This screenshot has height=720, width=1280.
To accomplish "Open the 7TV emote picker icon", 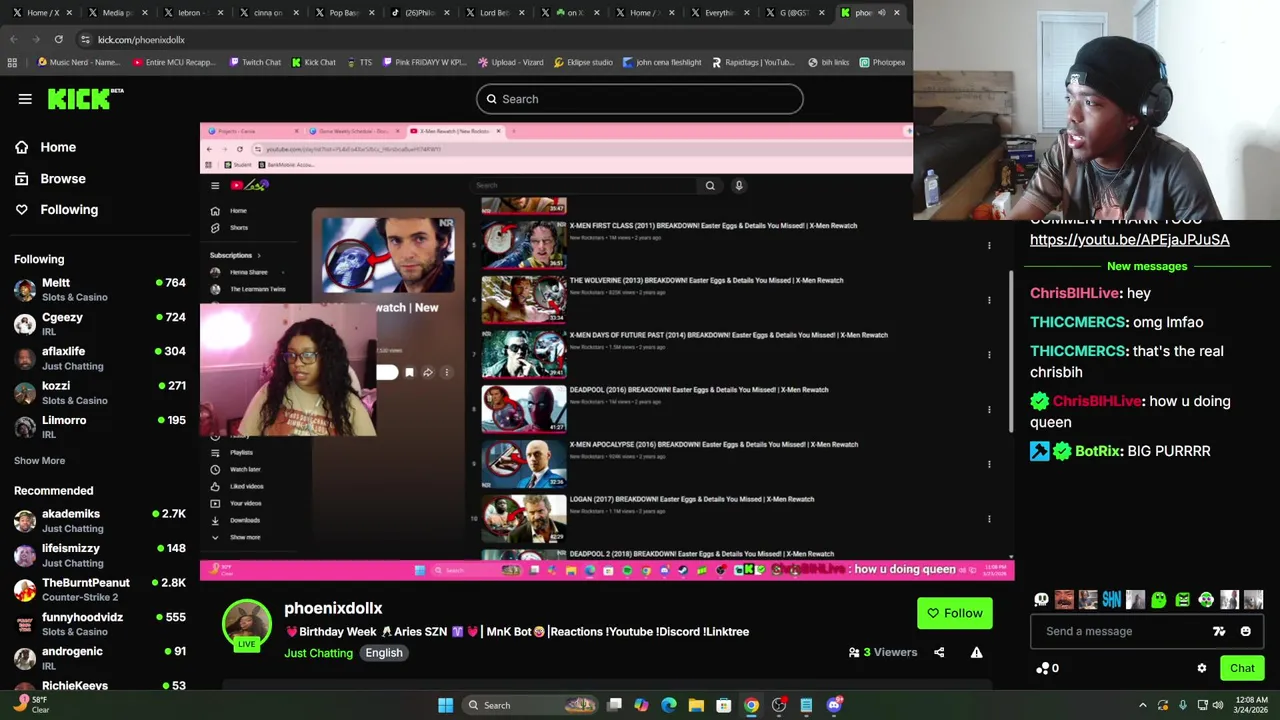I will tap(1219, 631).
